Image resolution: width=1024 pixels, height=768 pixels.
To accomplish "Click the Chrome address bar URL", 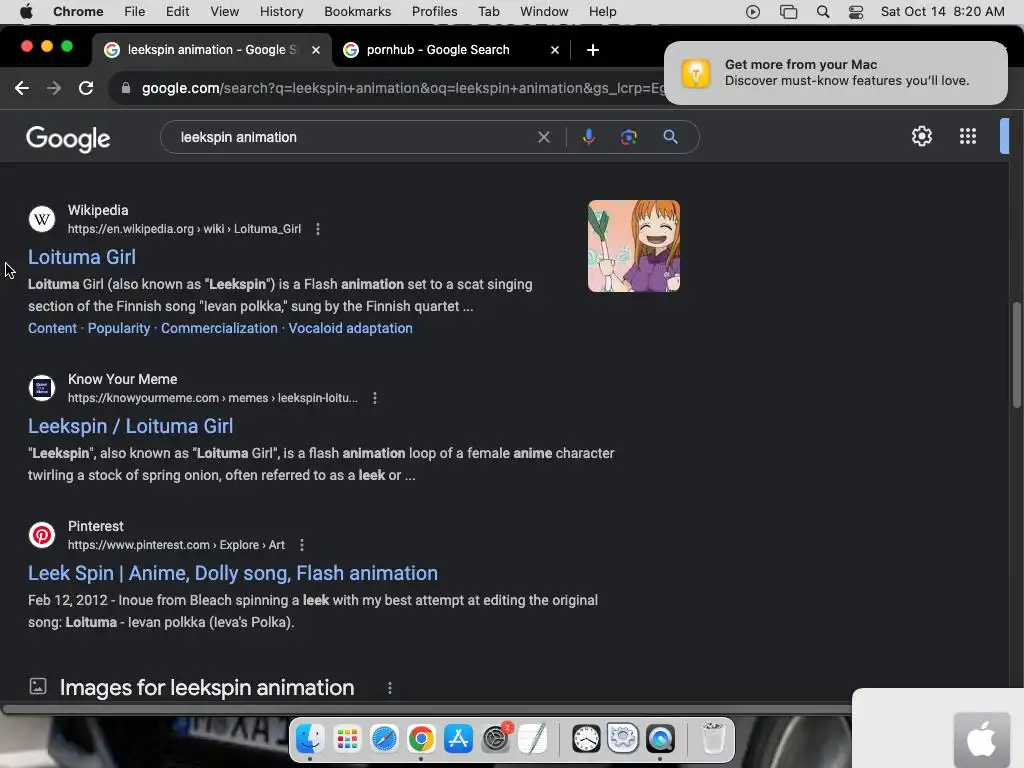I will pos(402,88).
